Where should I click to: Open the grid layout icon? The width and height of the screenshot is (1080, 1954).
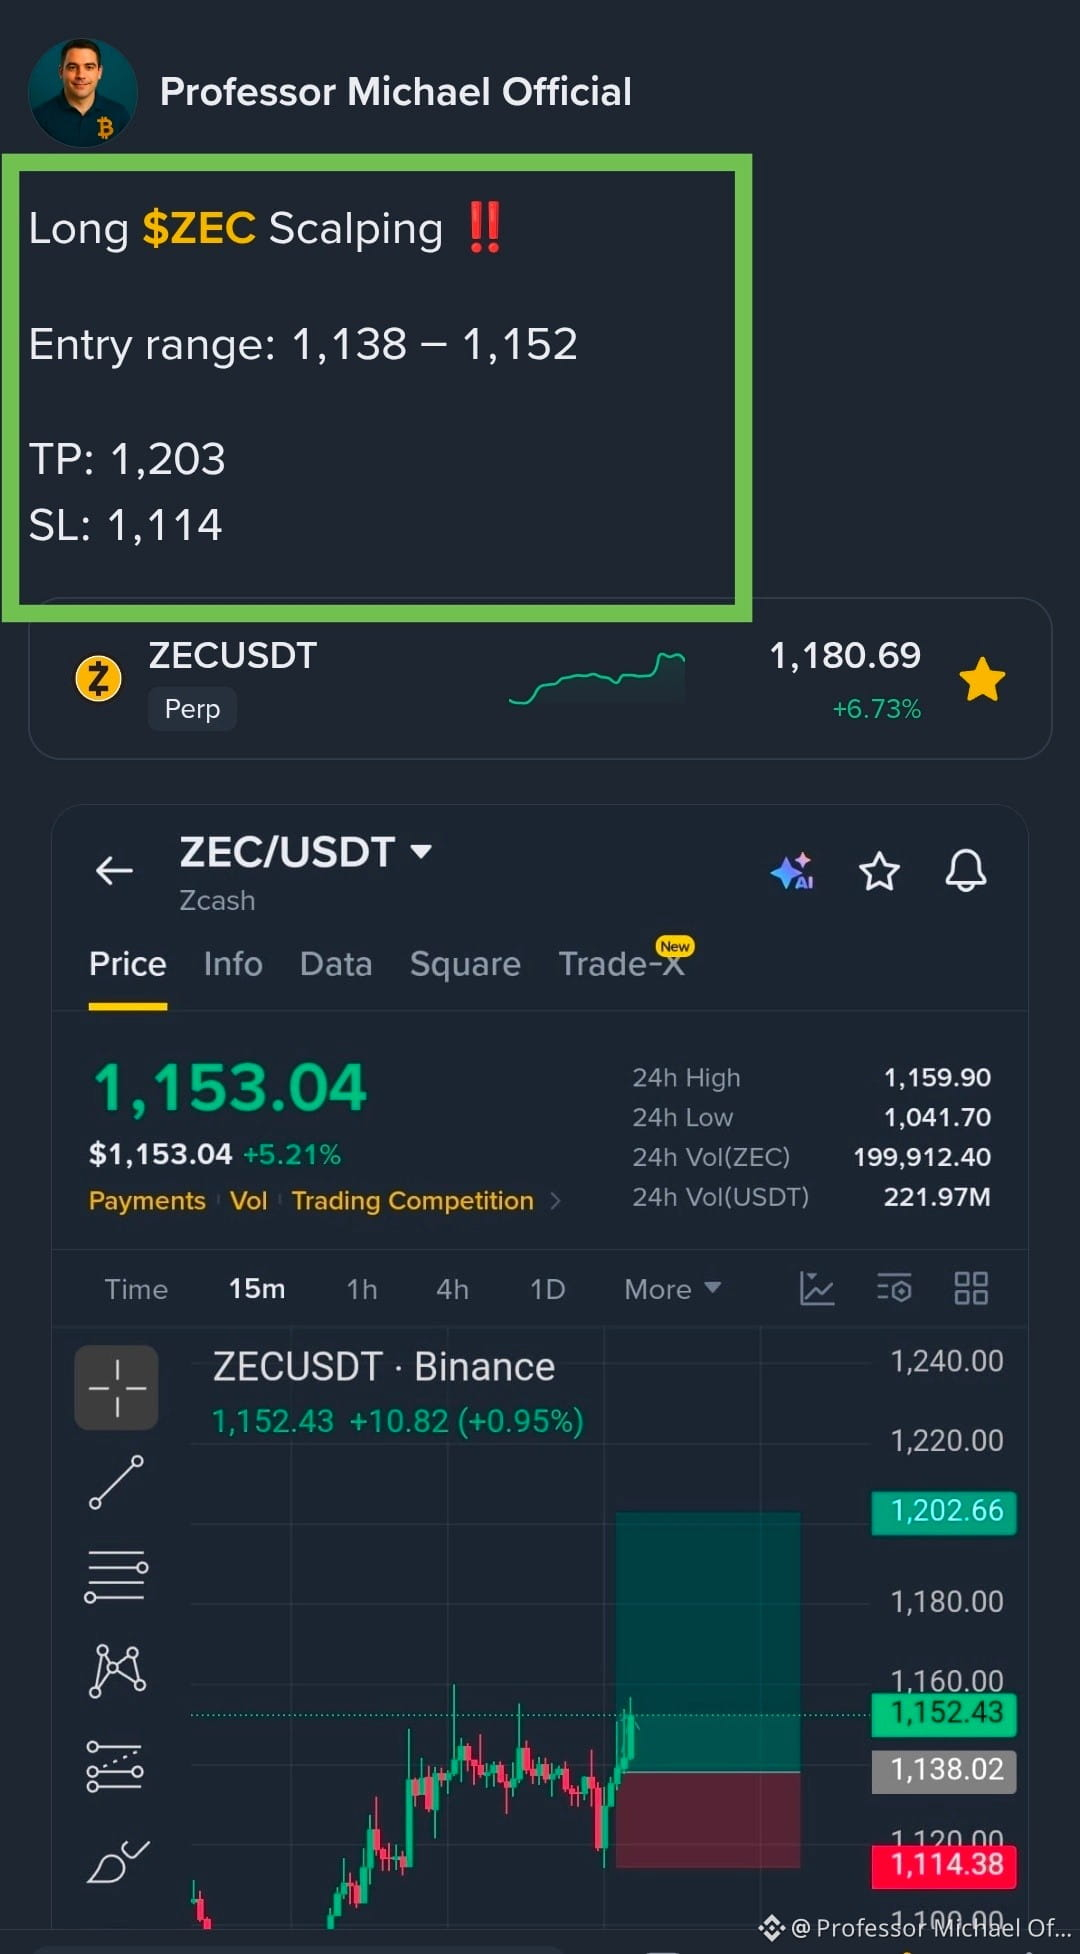click(971, 1288)
